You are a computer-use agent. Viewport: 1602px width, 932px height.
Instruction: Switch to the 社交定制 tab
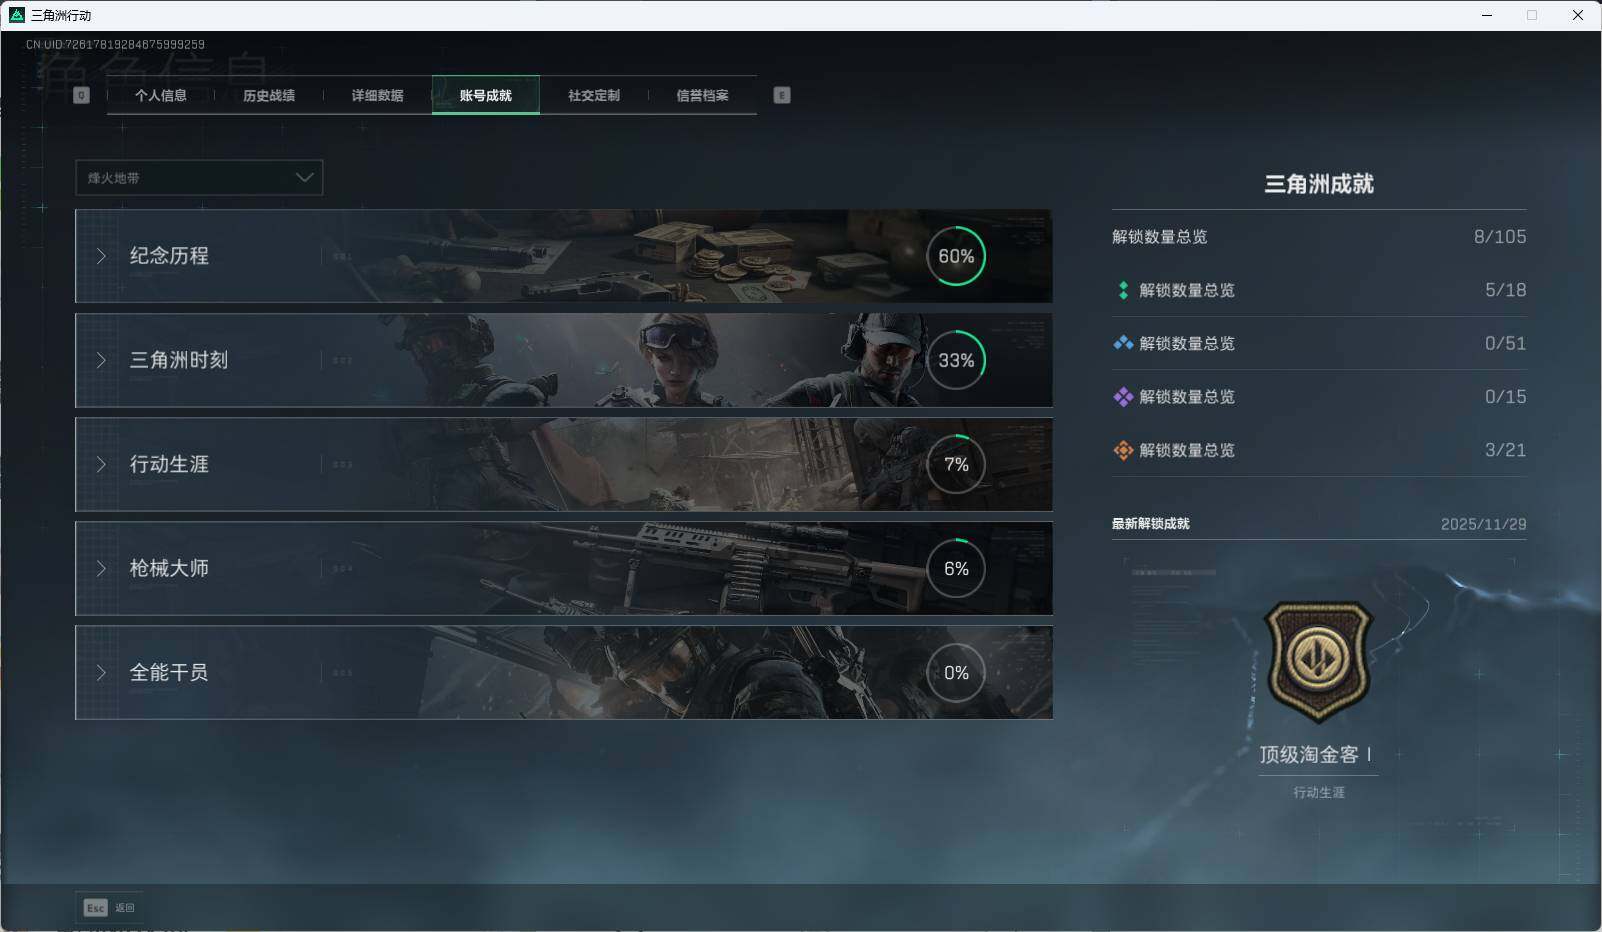point(593,95)
